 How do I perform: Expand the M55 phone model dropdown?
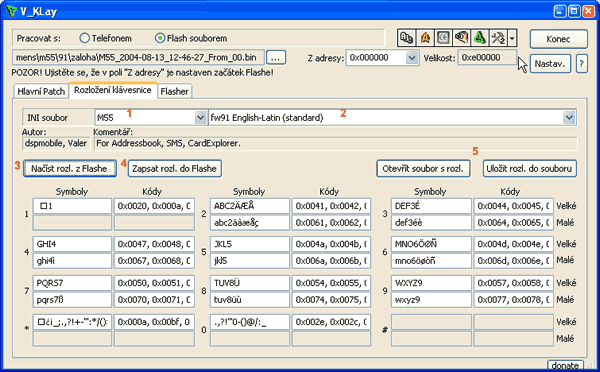coord(200,118)
